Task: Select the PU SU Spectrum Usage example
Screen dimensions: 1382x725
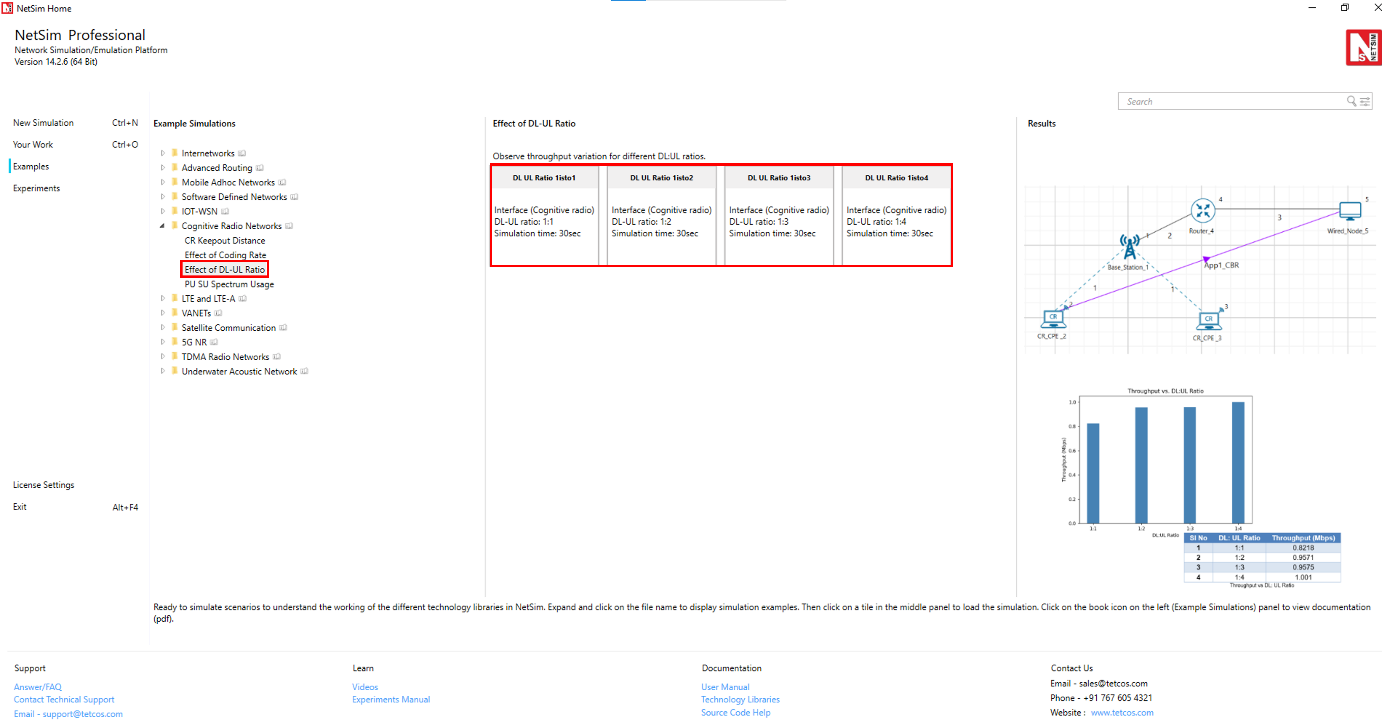Action: (229, 284)
